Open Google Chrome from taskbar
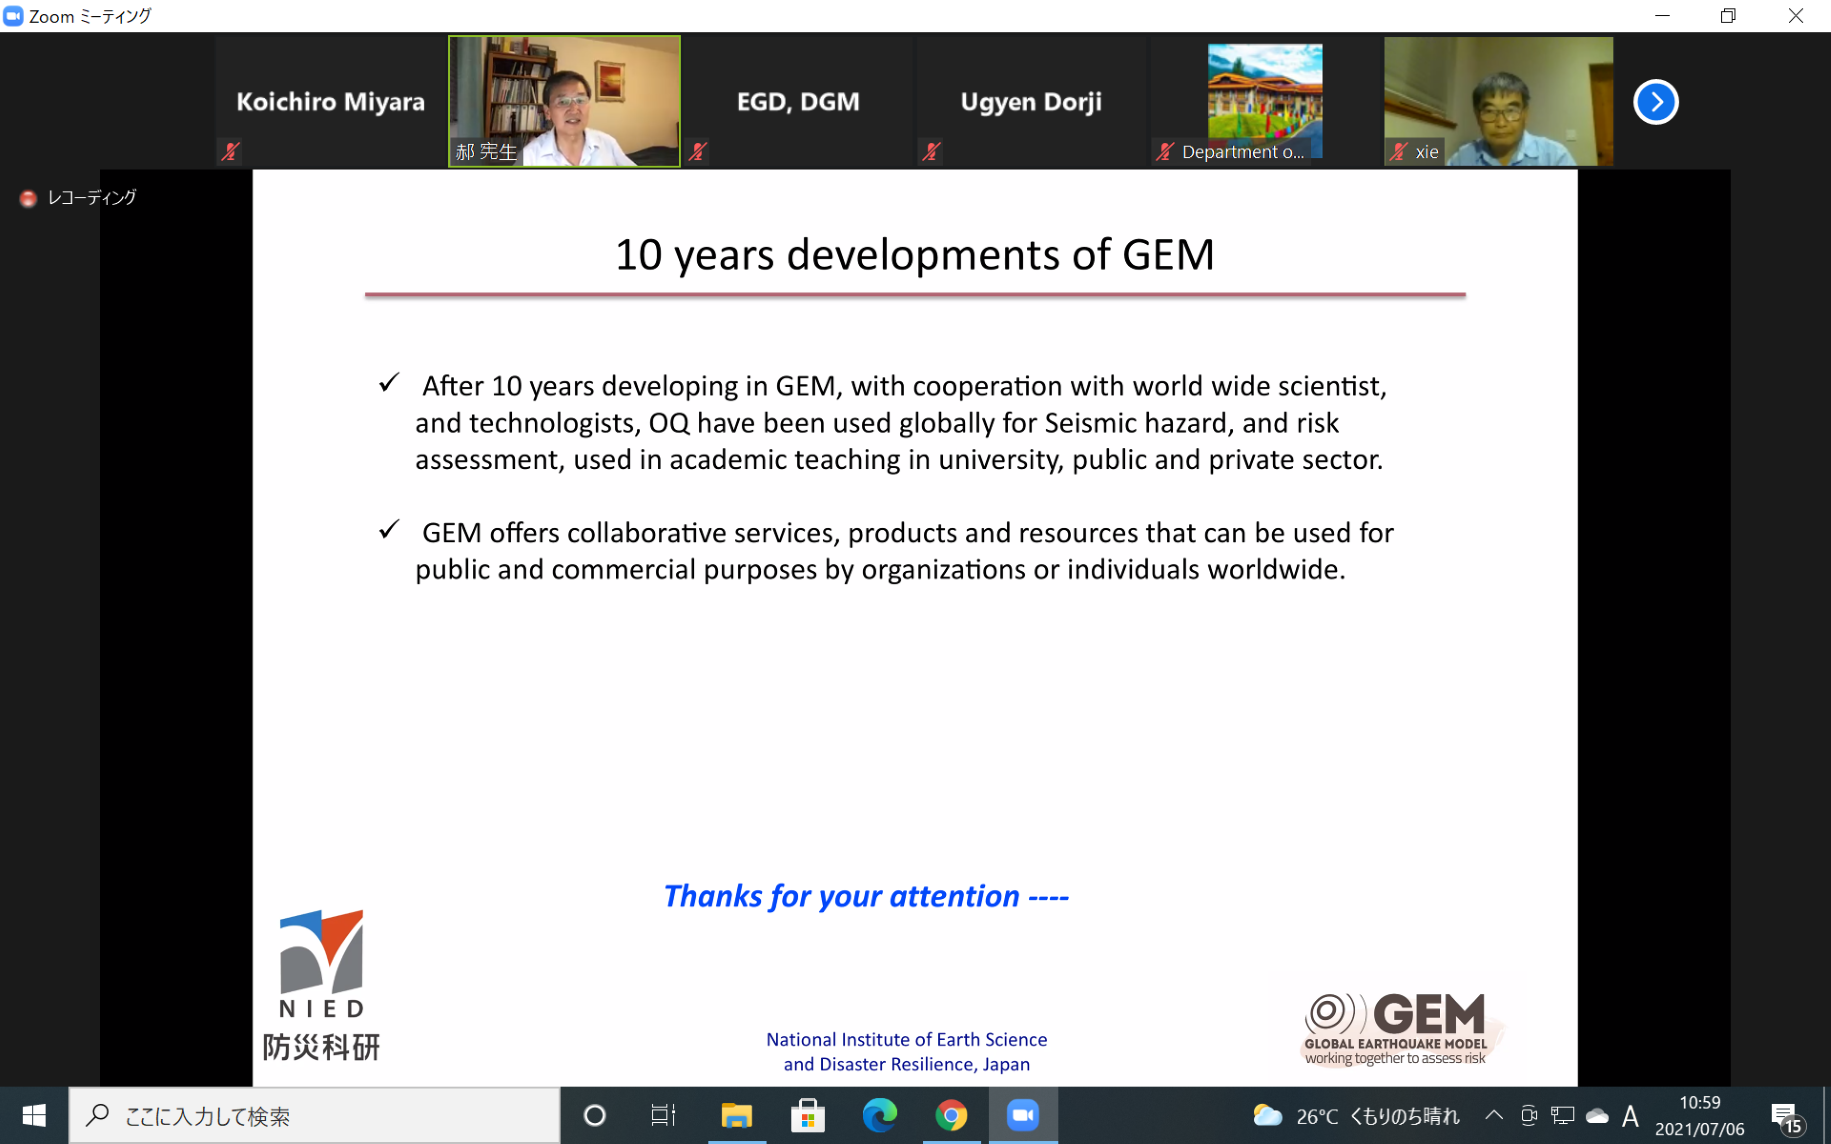Screen dimensions: 1831x1144 pyautogui.click(x=951, y=1115)
